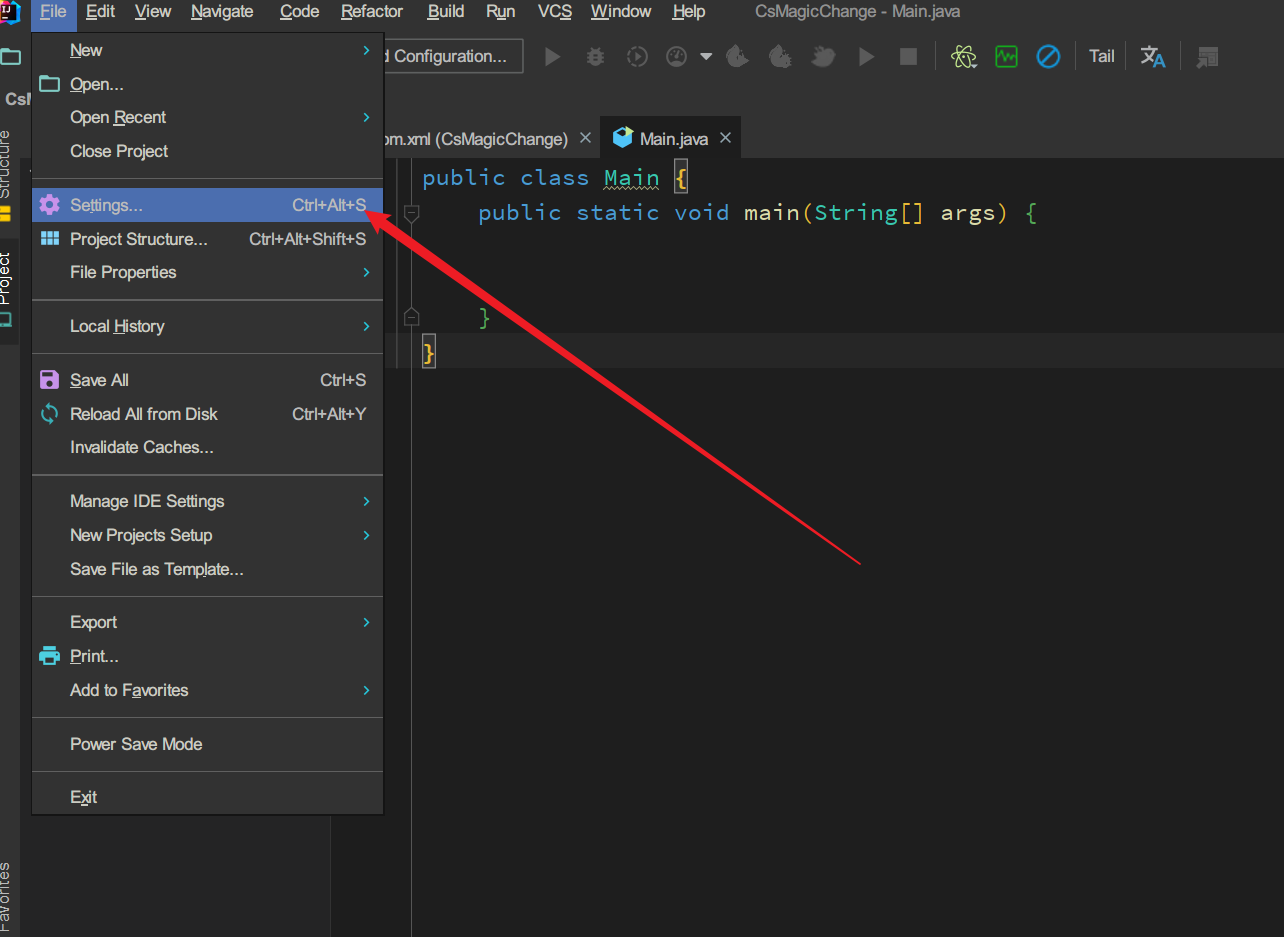
Task: Open the Navigate menu
Action: [x=222, y=12]
